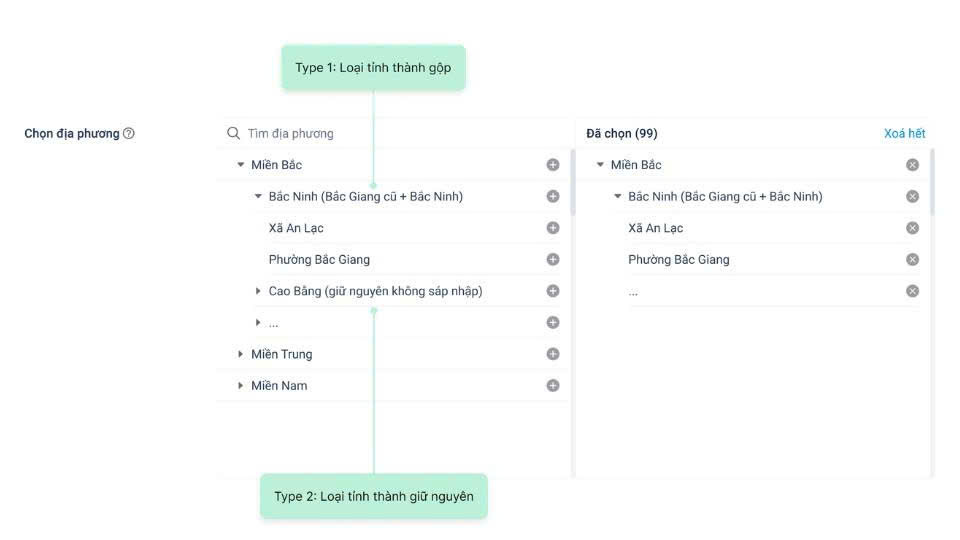Select Phường Bắc Giang in the left tree
960x540 pixels.
point(319,260)
